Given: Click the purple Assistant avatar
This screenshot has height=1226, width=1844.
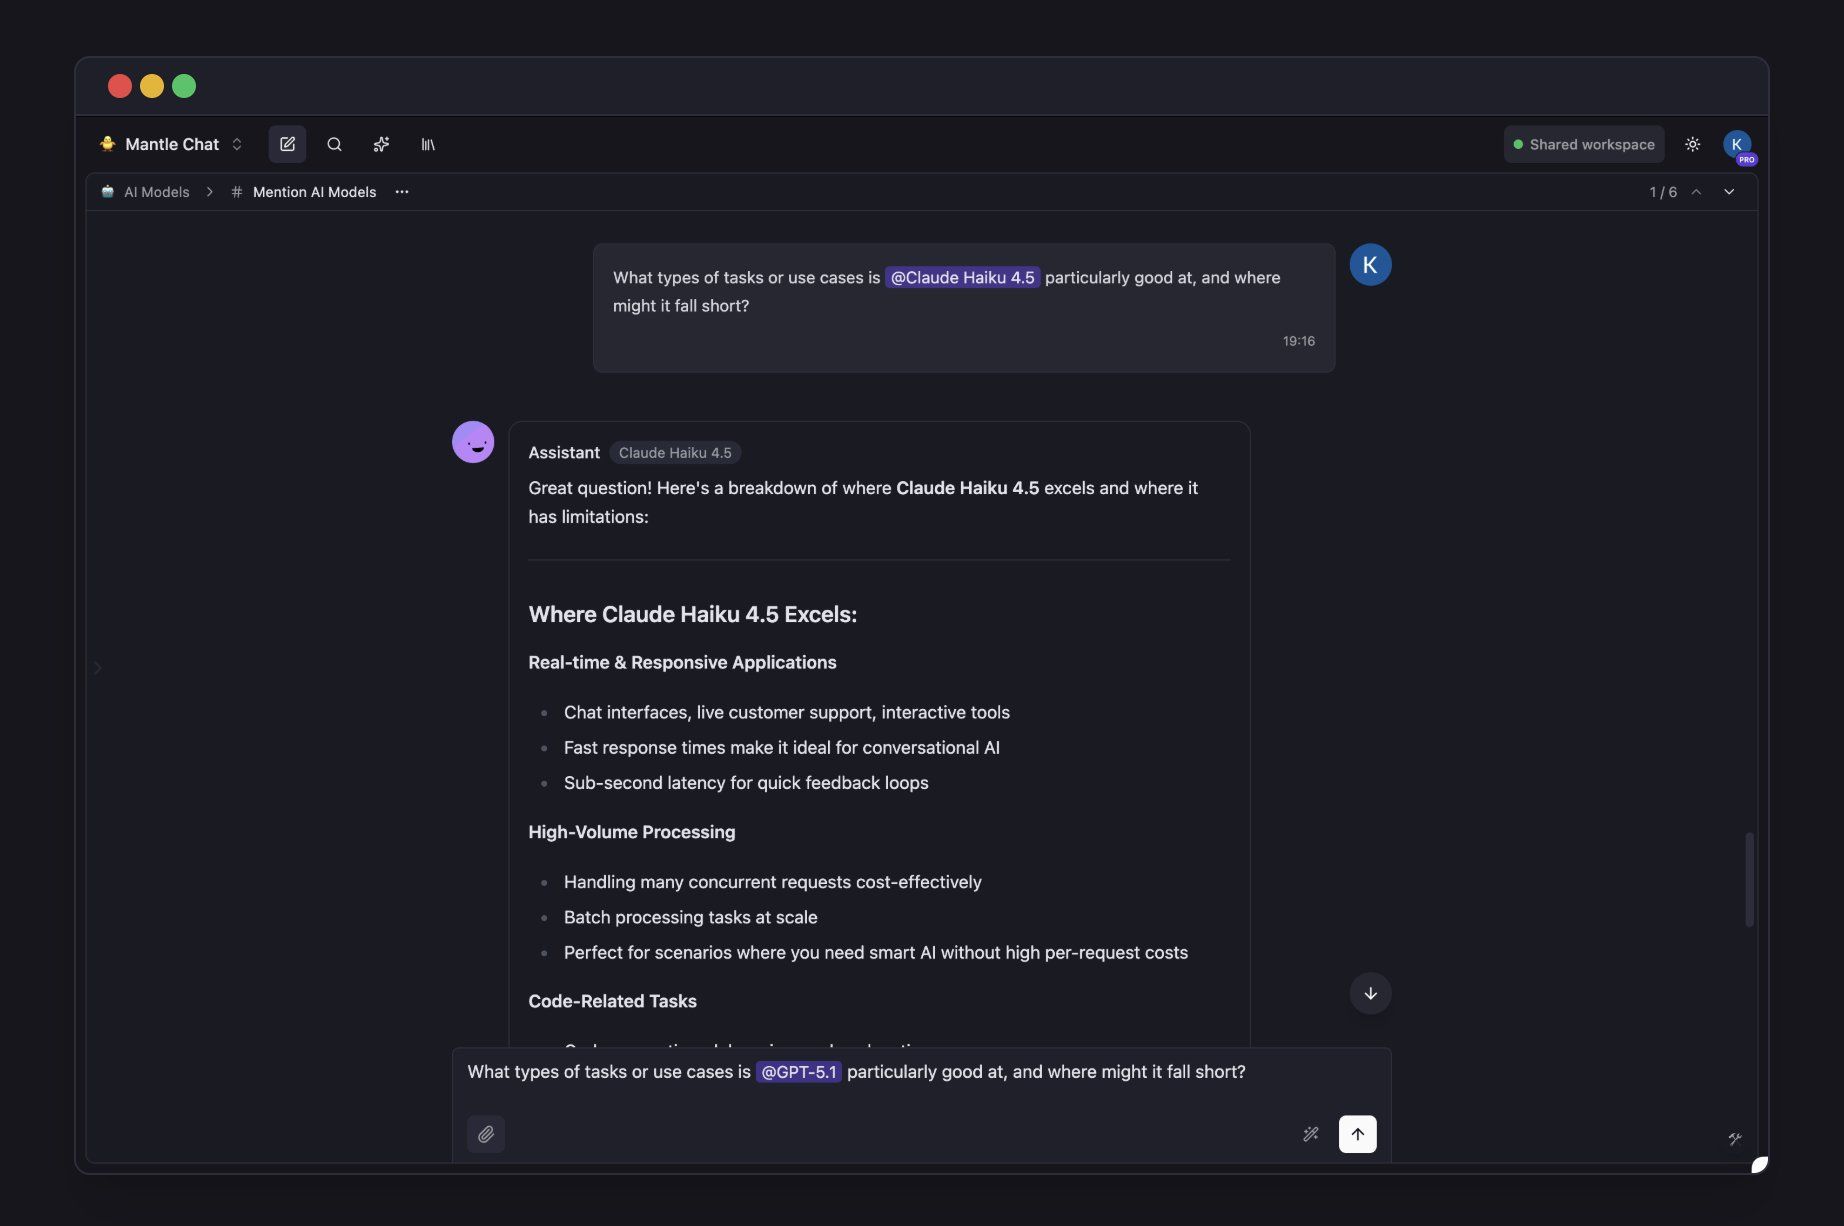Looking at the screenshot, I should click(473, 442).
